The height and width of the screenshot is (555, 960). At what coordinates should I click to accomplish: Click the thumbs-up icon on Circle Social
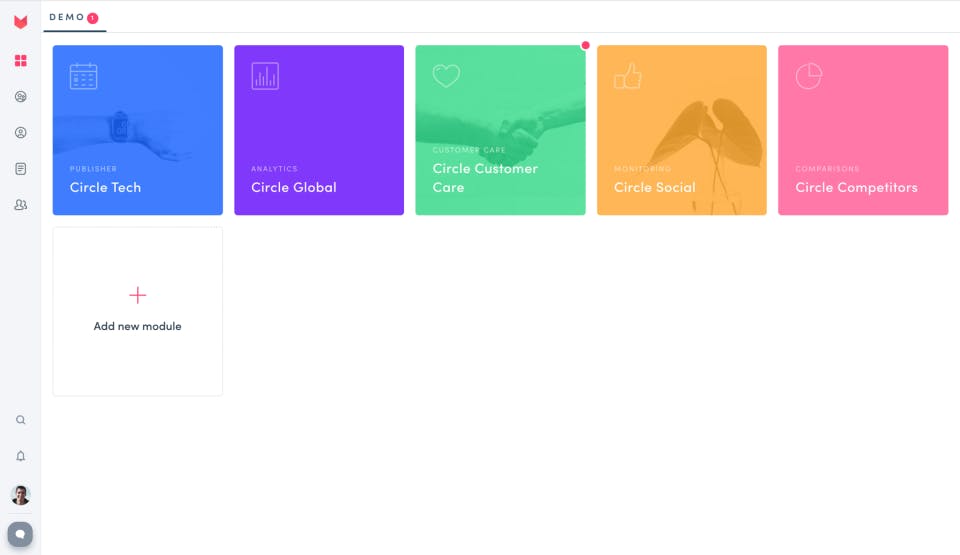[628, 76]
